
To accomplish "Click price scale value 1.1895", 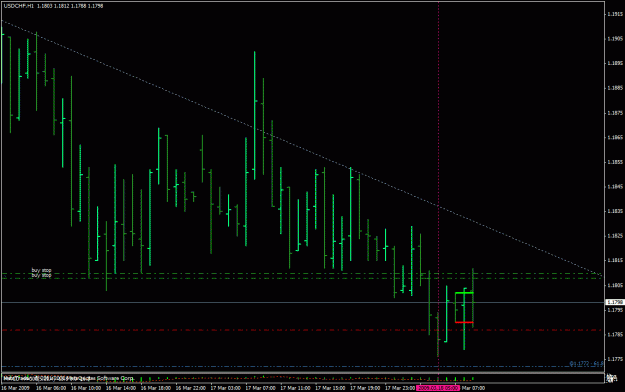I will pos(615,63).
